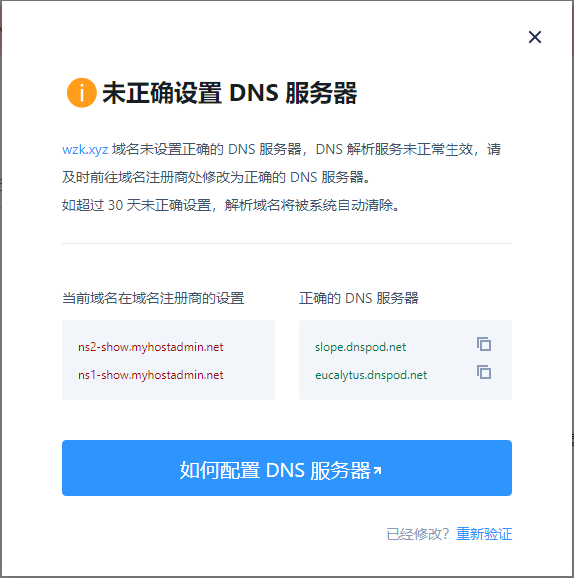The height and width of the screenshot is (578, 574).
Task: Click the slope.dnspod.net green text
Action: coord(360,347)
